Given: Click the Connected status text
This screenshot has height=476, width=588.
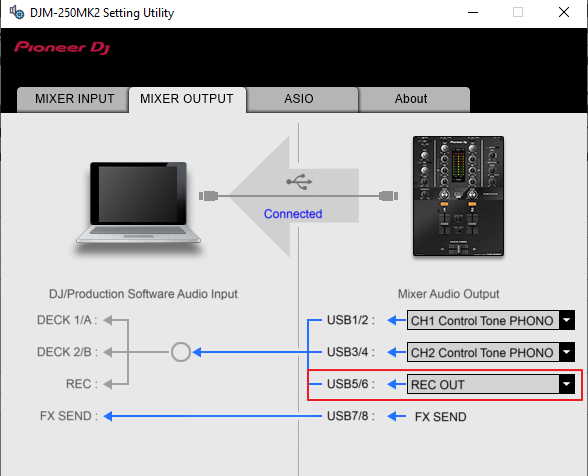Looking at the screenshot, I should pyautogui.click(x=293, y=214).
